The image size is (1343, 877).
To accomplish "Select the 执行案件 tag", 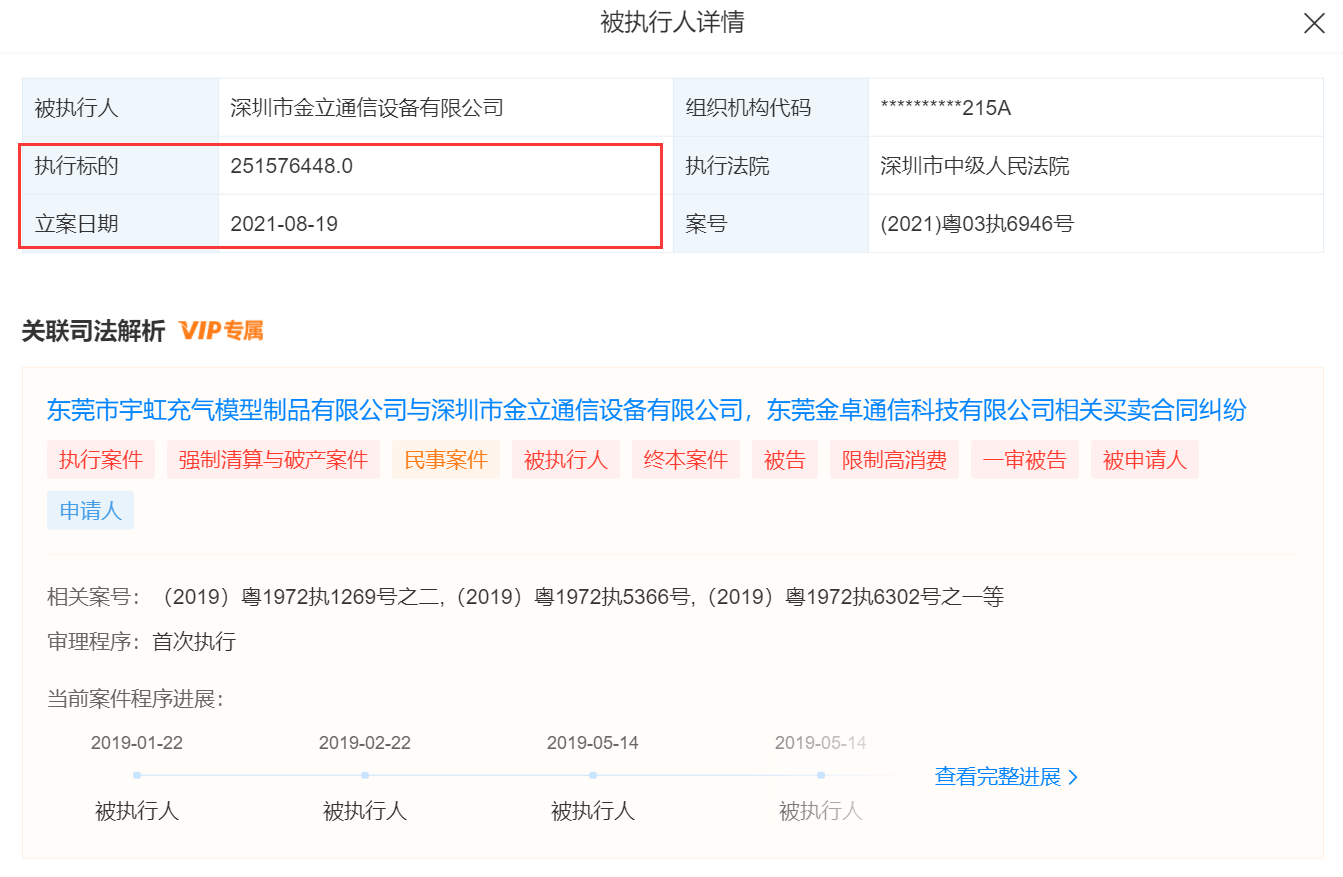I will tap(101, 460).
